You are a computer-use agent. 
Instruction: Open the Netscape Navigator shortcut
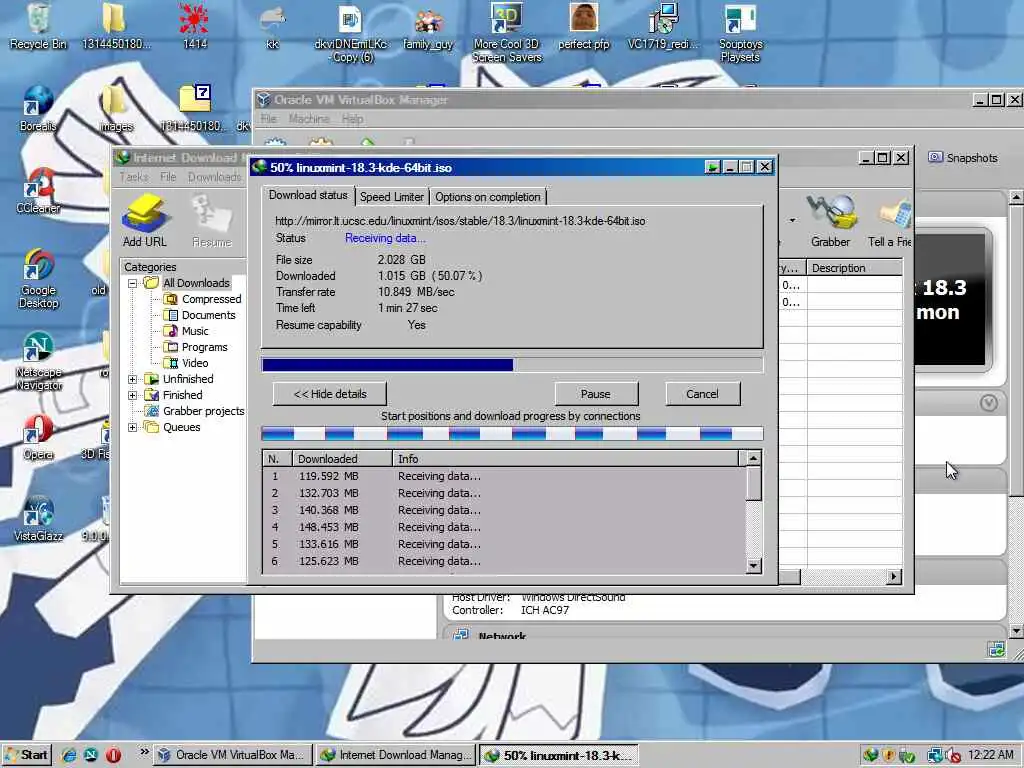(x=38, y=361)
